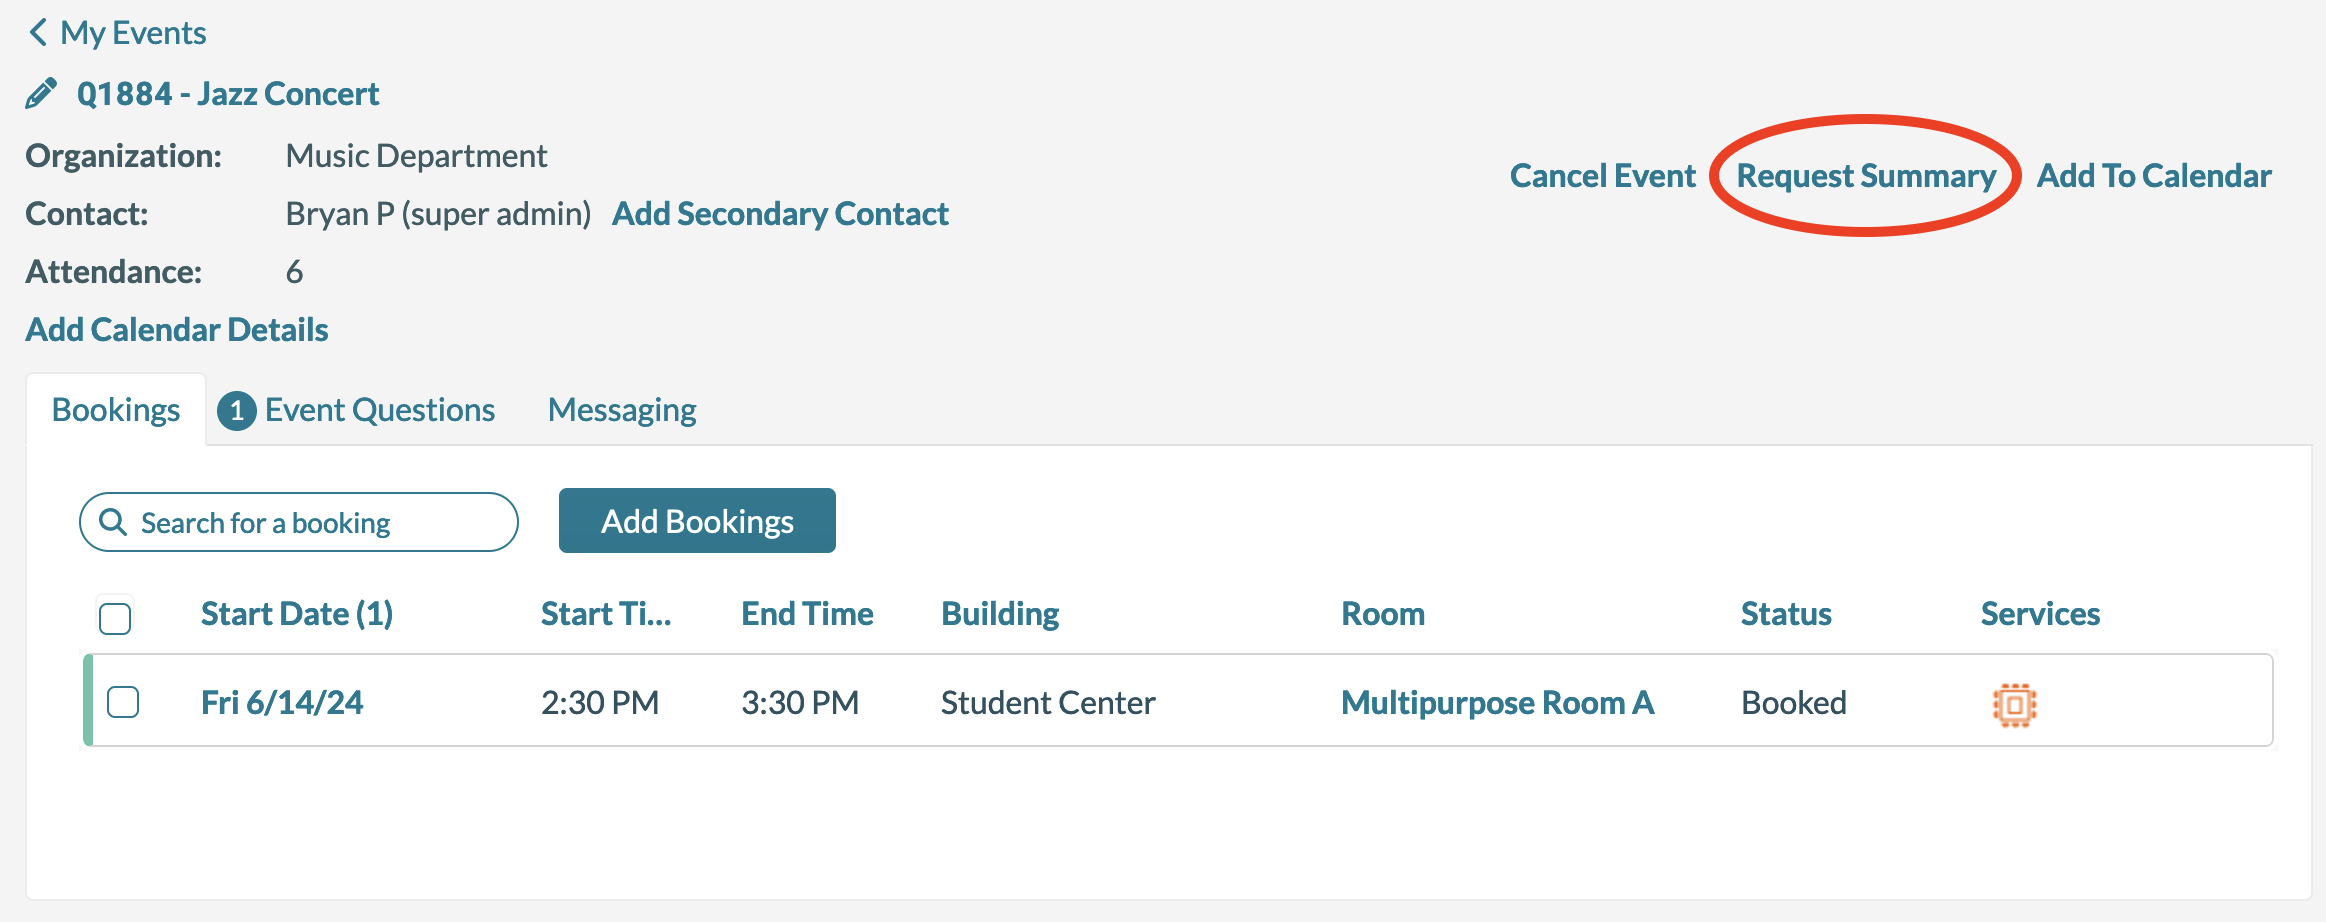Click the magnifier icon in booking search
The height and width of the screenshot is (922, 2326).
click(113, 522)
